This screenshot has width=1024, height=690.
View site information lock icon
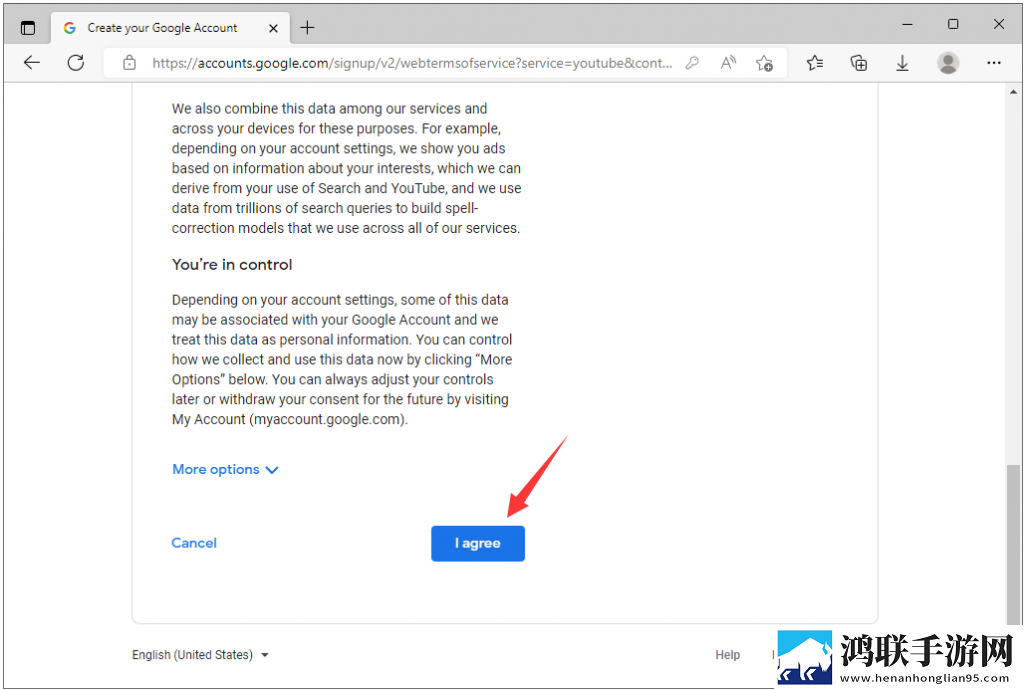coord(129,63)
